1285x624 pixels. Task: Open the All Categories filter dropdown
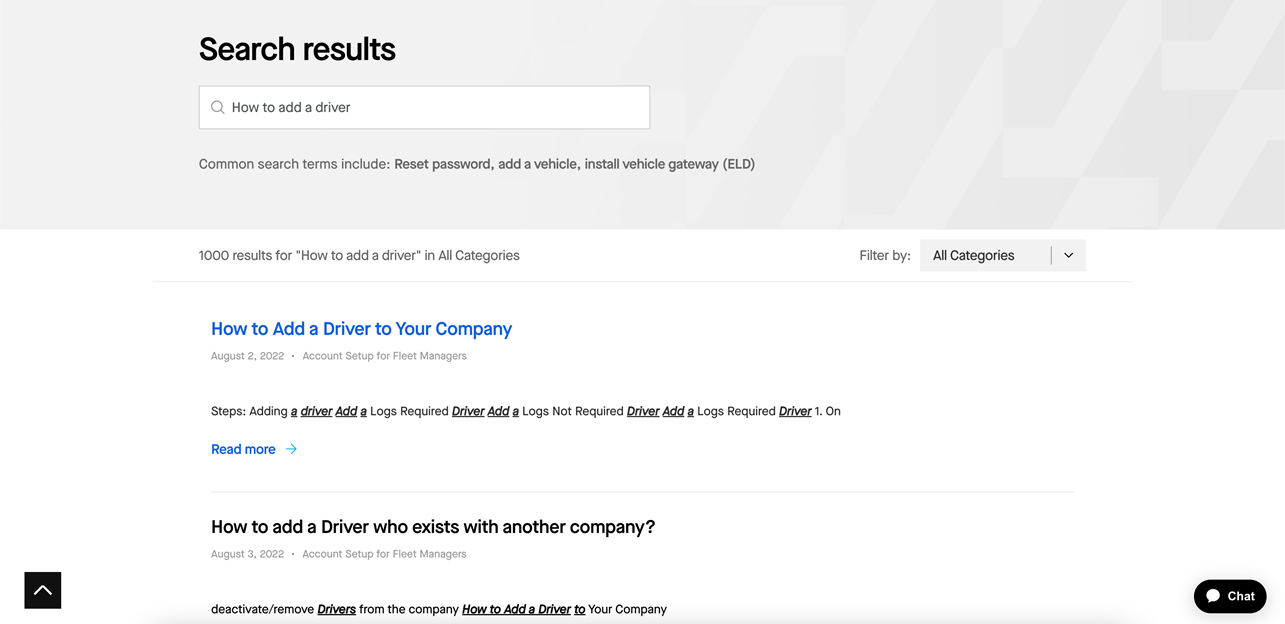coord(1002,255)
